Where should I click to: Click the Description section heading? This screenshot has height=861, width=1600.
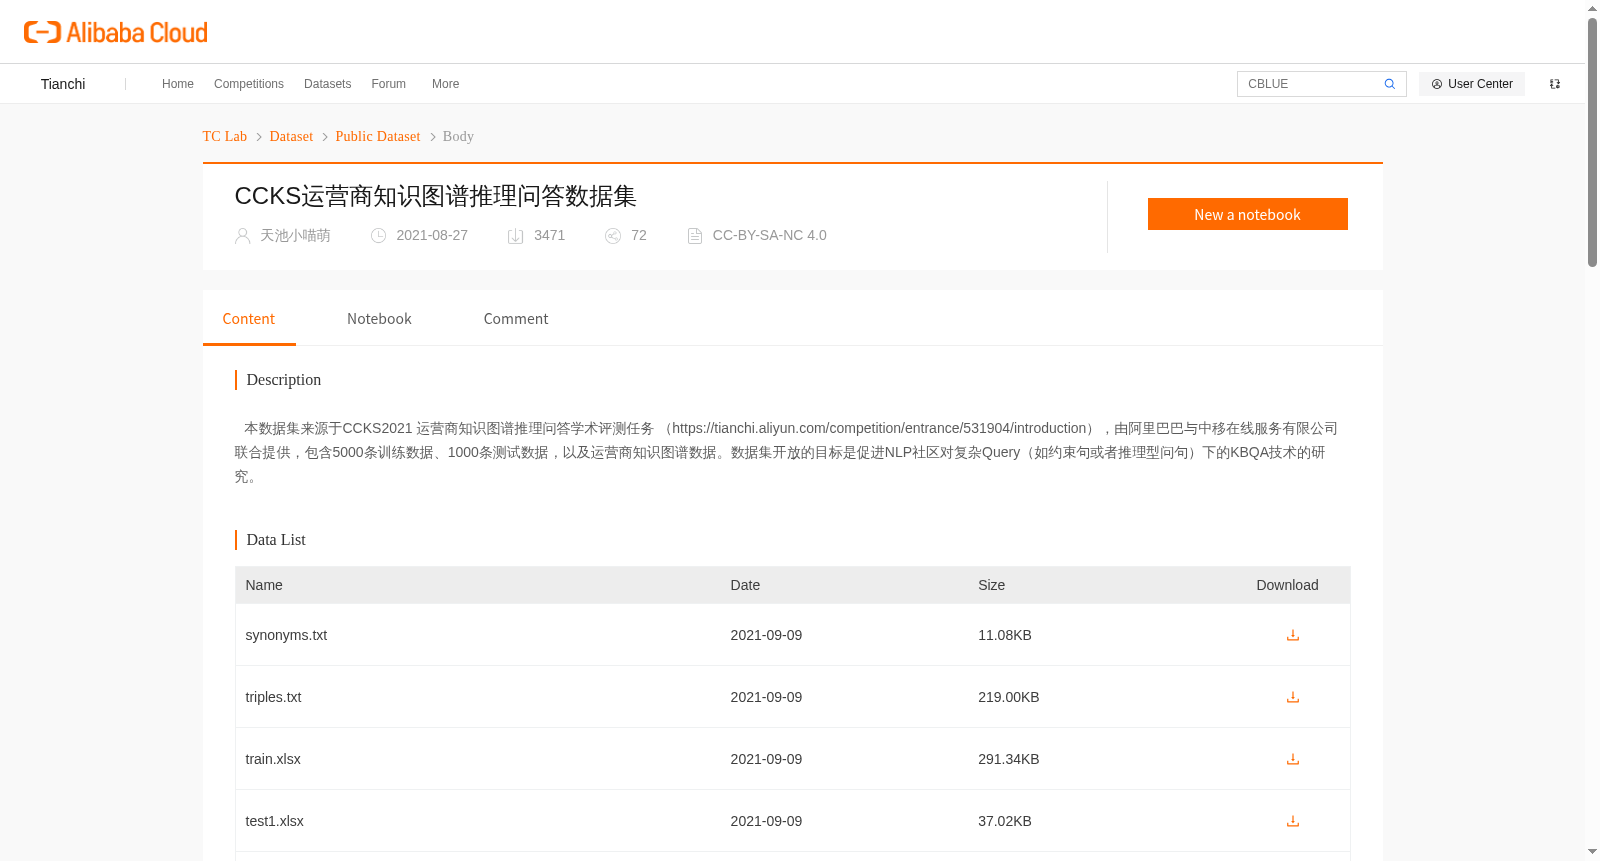click(284, 380)
